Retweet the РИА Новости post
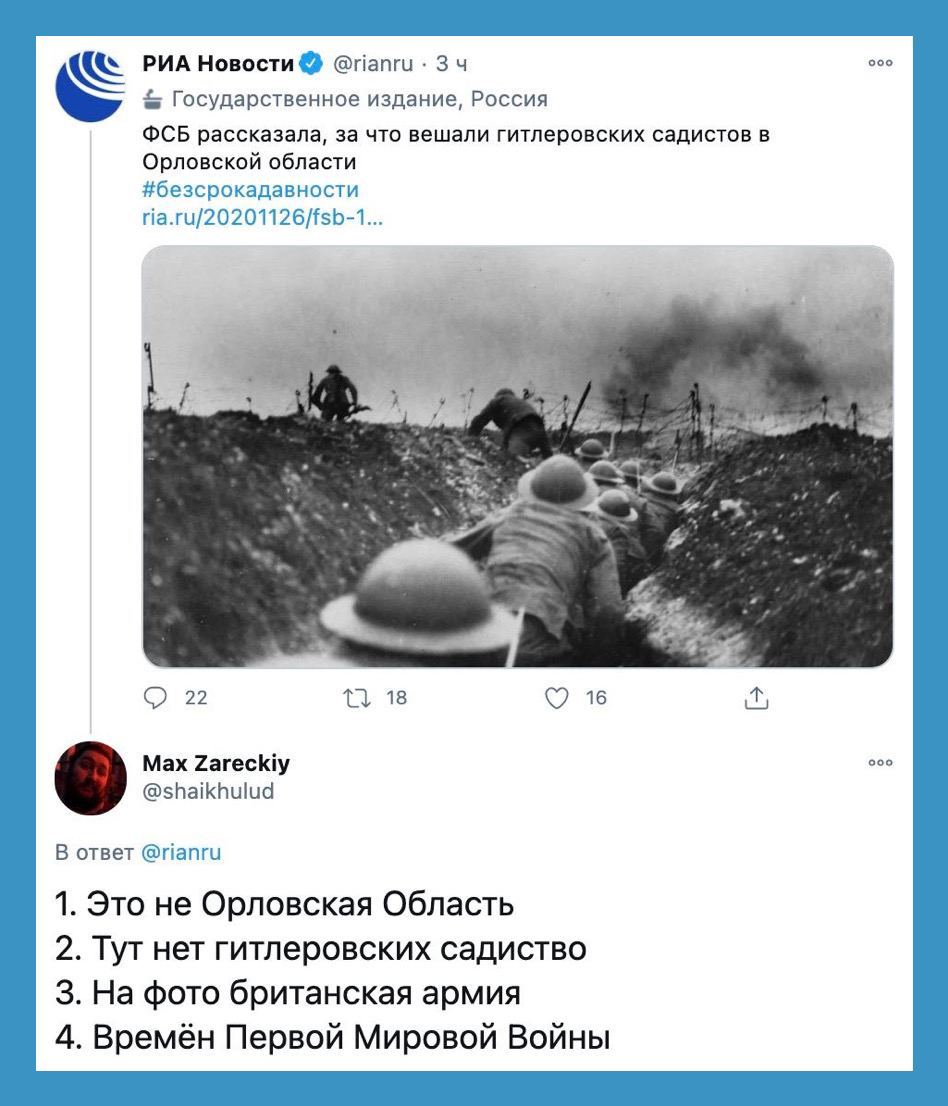948x1106 pixels. [x=356, y=698]
